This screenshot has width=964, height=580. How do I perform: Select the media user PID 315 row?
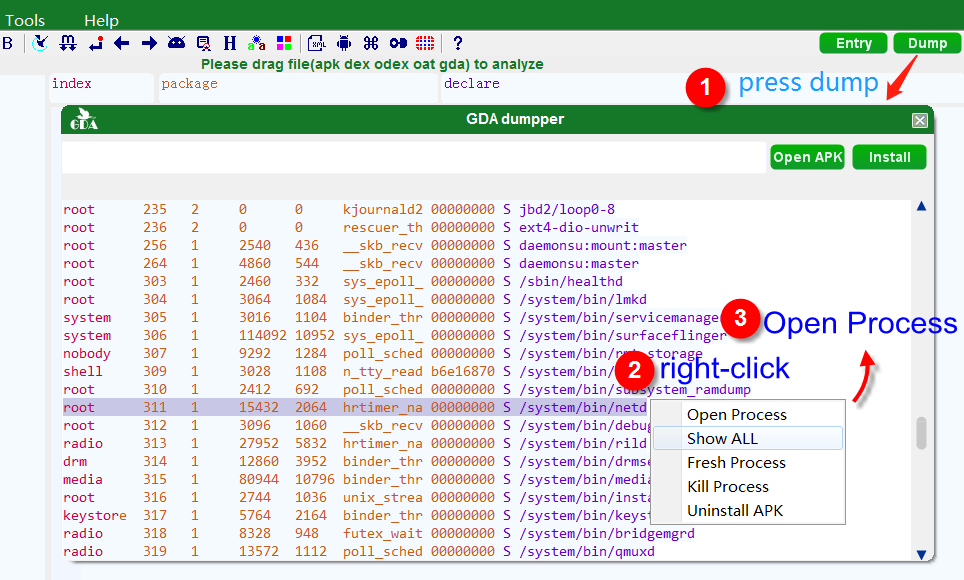(356, 479)
